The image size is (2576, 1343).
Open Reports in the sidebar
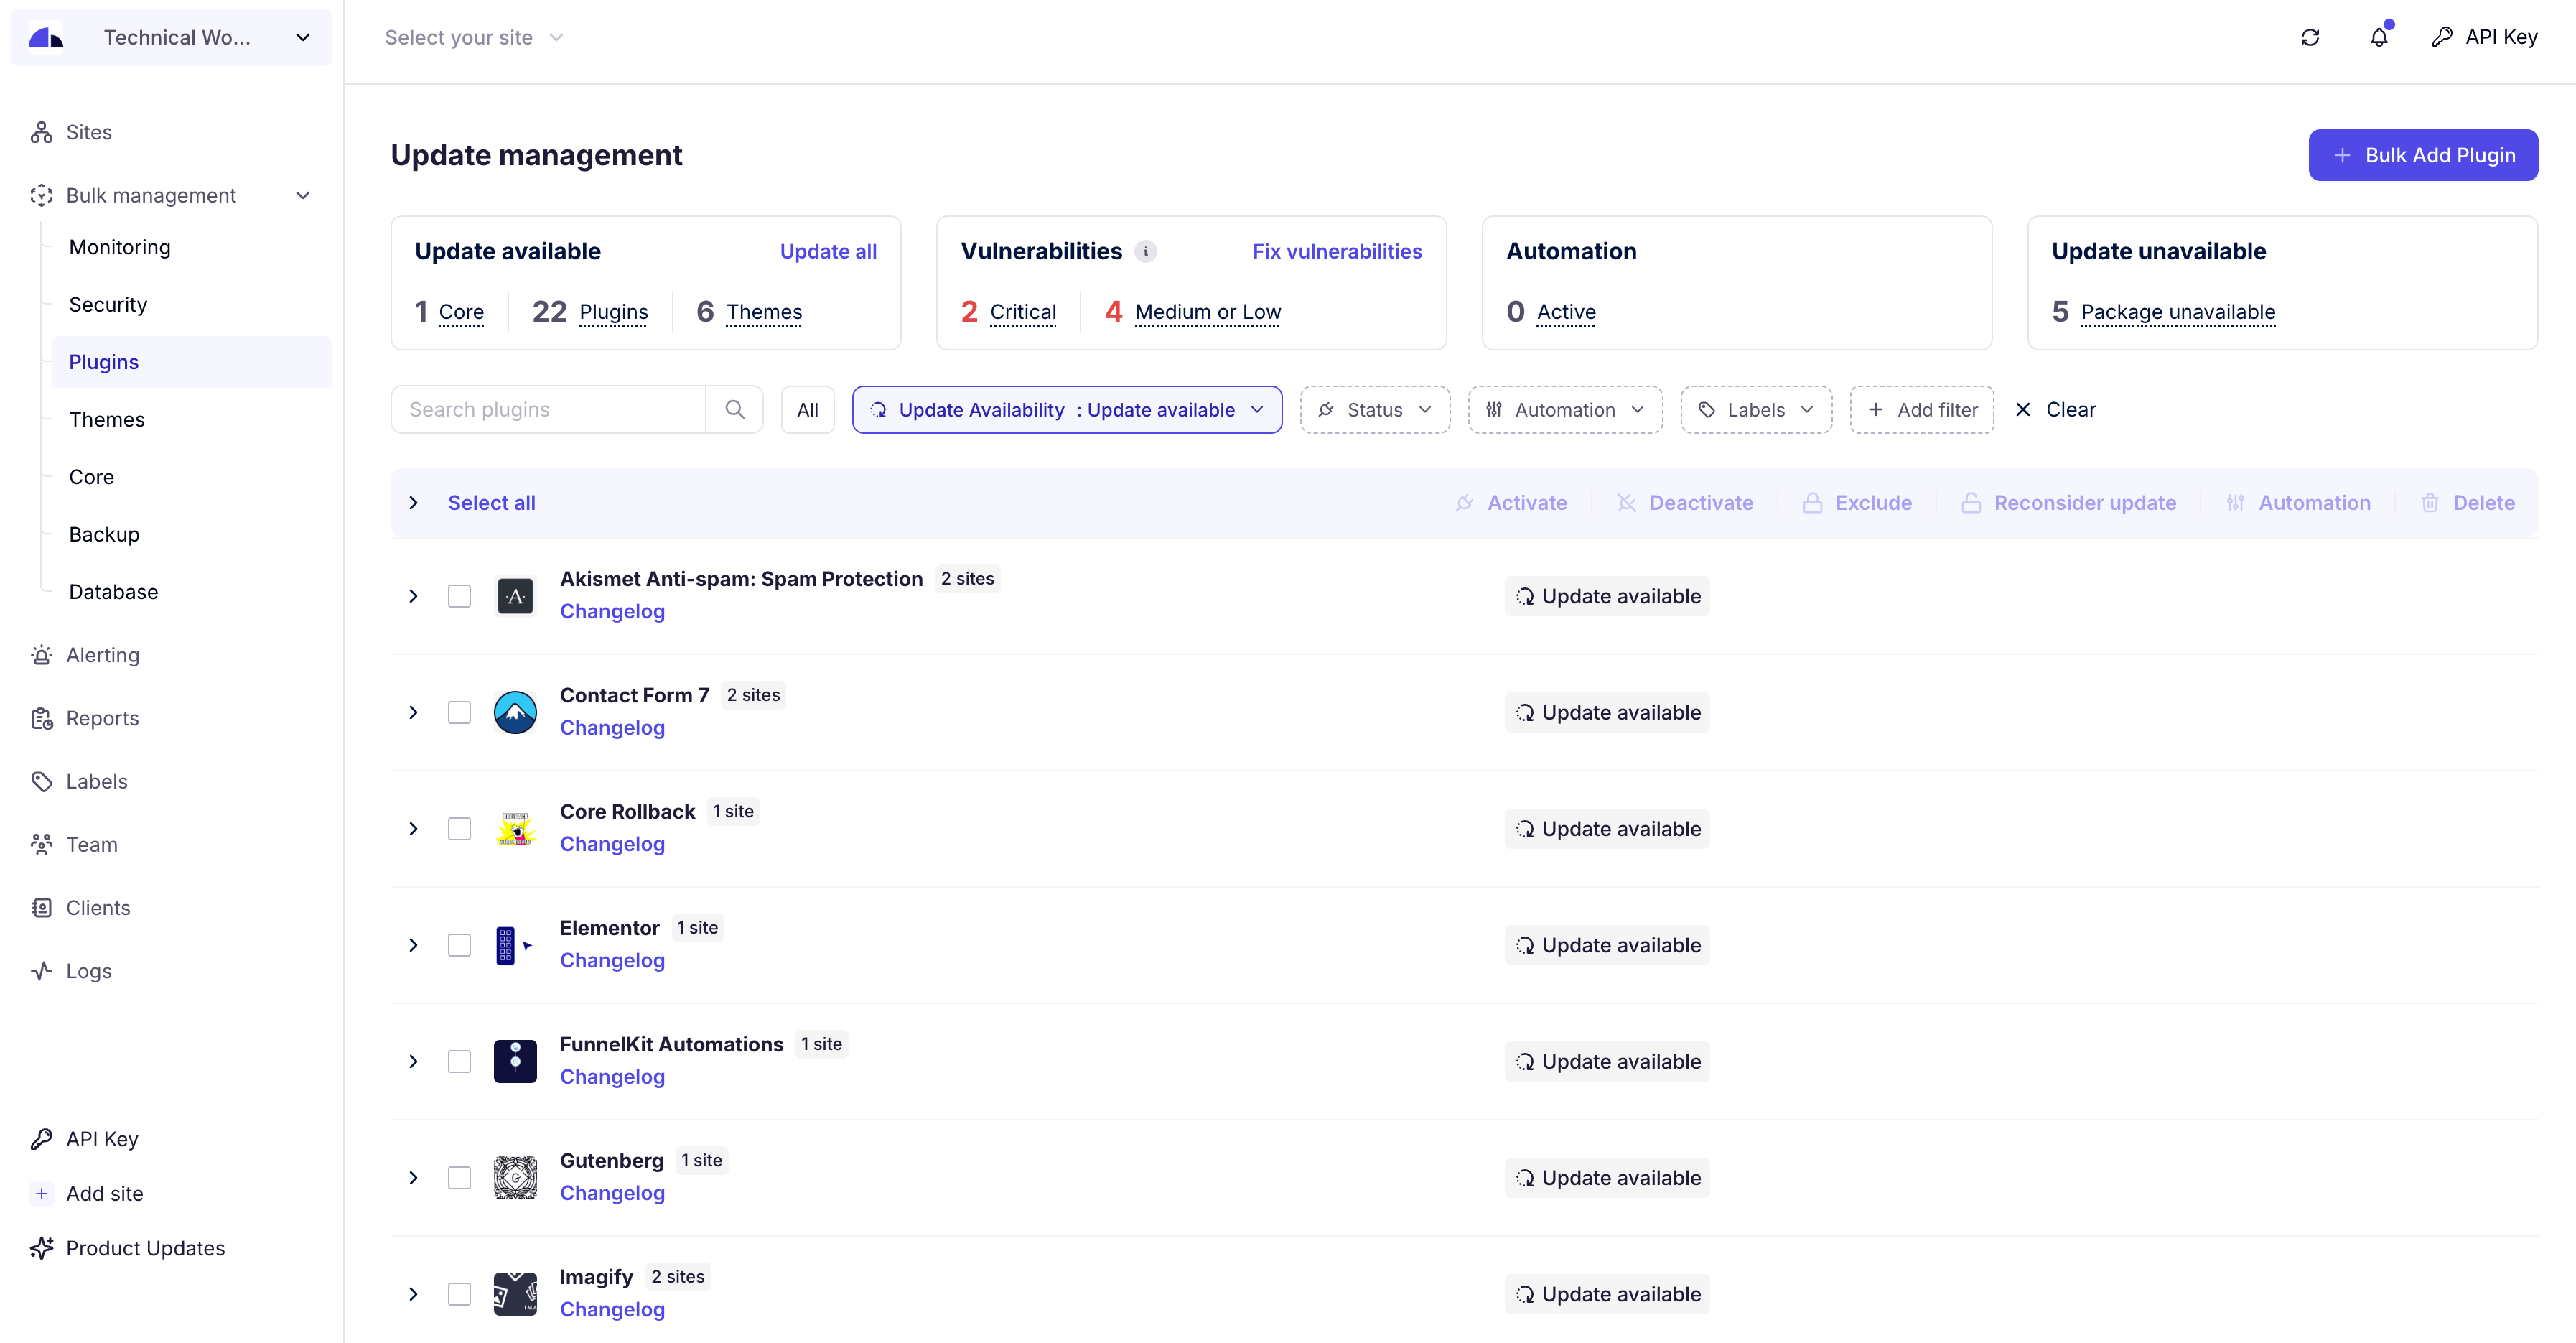tap(102, 718)
